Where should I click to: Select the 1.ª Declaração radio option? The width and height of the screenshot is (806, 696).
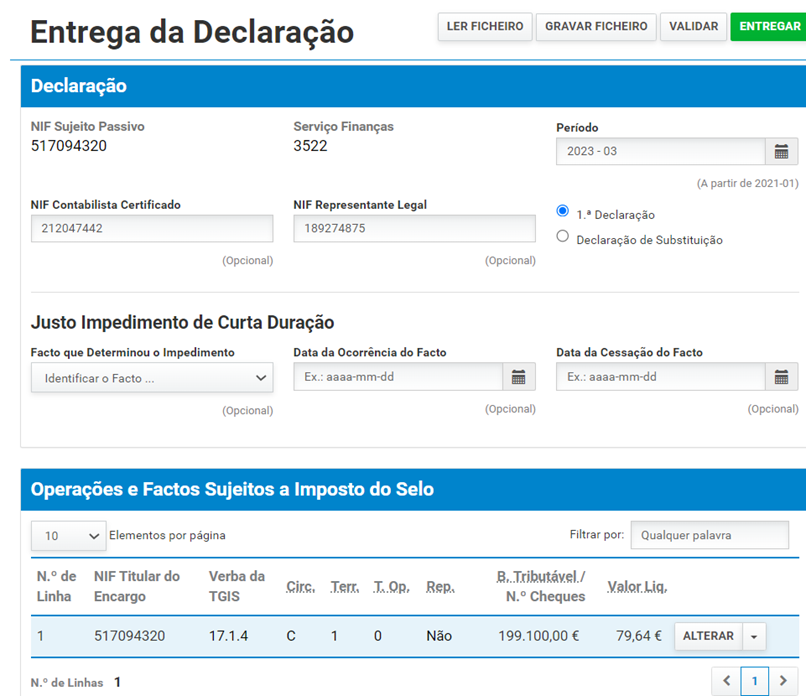(563, 212)
